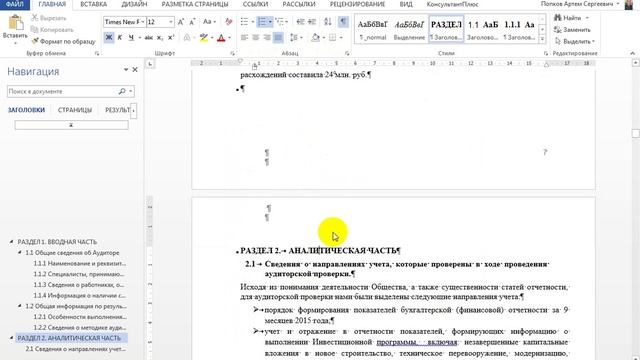The height and width of the screenshot is (360, 640).
Task: Toggle Bold (Ж) formatting
Action: 109,38
